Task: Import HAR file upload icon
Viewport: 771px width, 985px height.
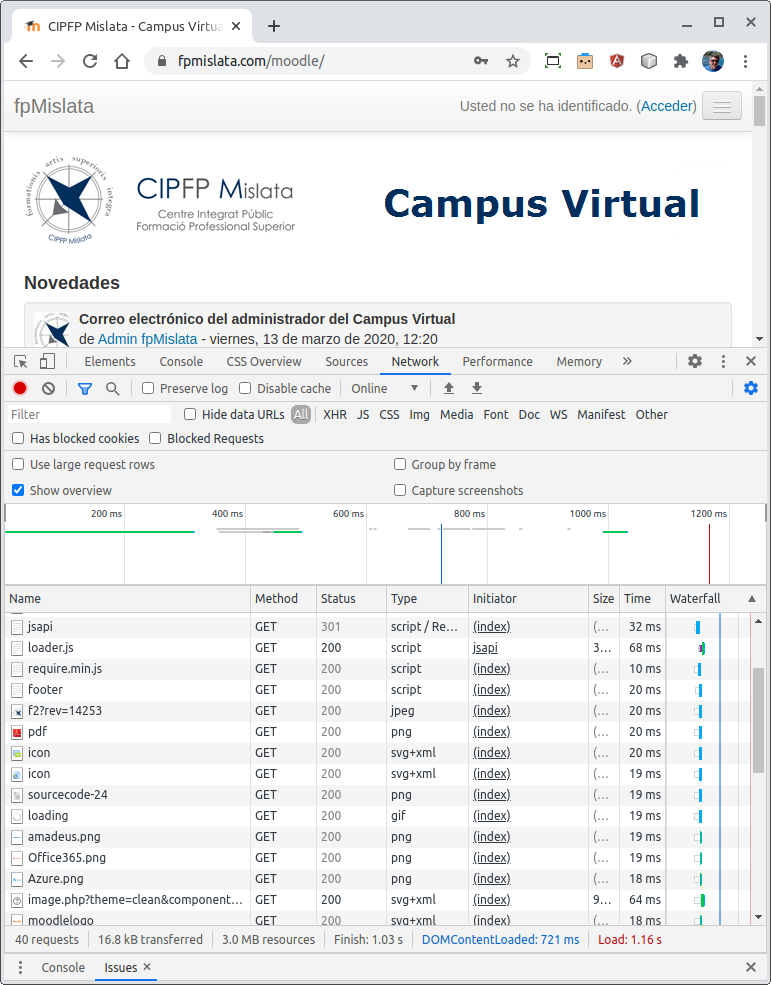Action: tap(449, 388)
